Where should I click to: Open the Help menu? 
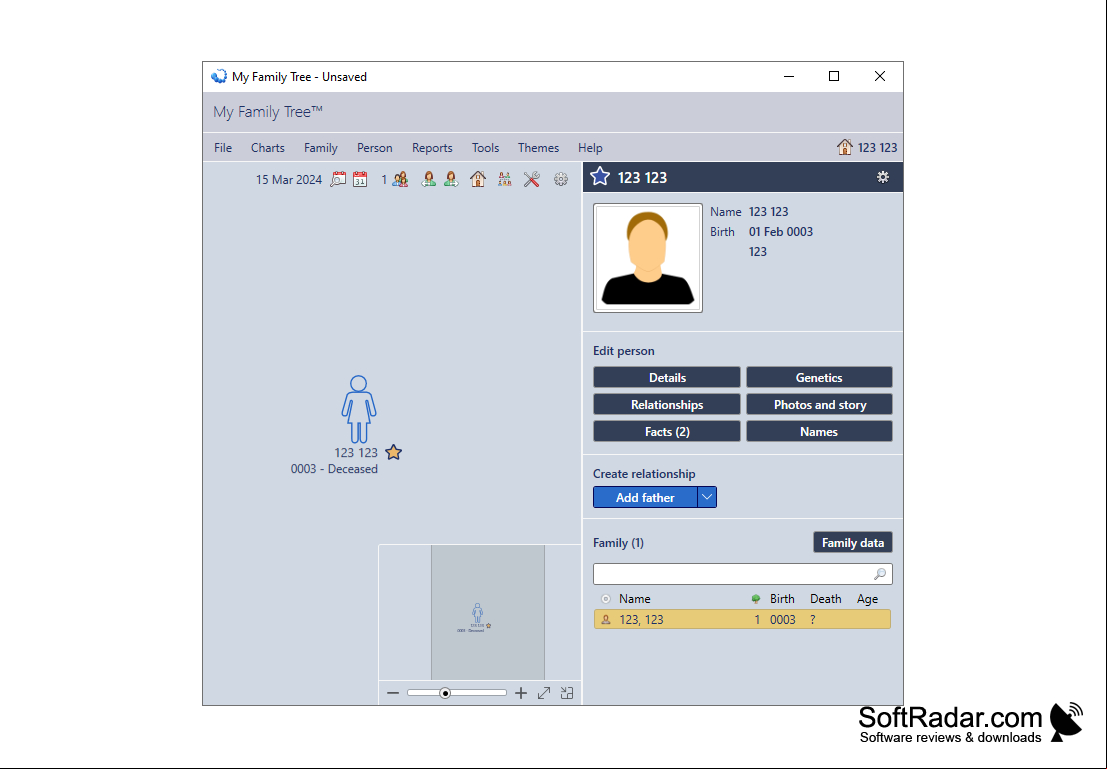pyautogui.click(x=590, y=148)
